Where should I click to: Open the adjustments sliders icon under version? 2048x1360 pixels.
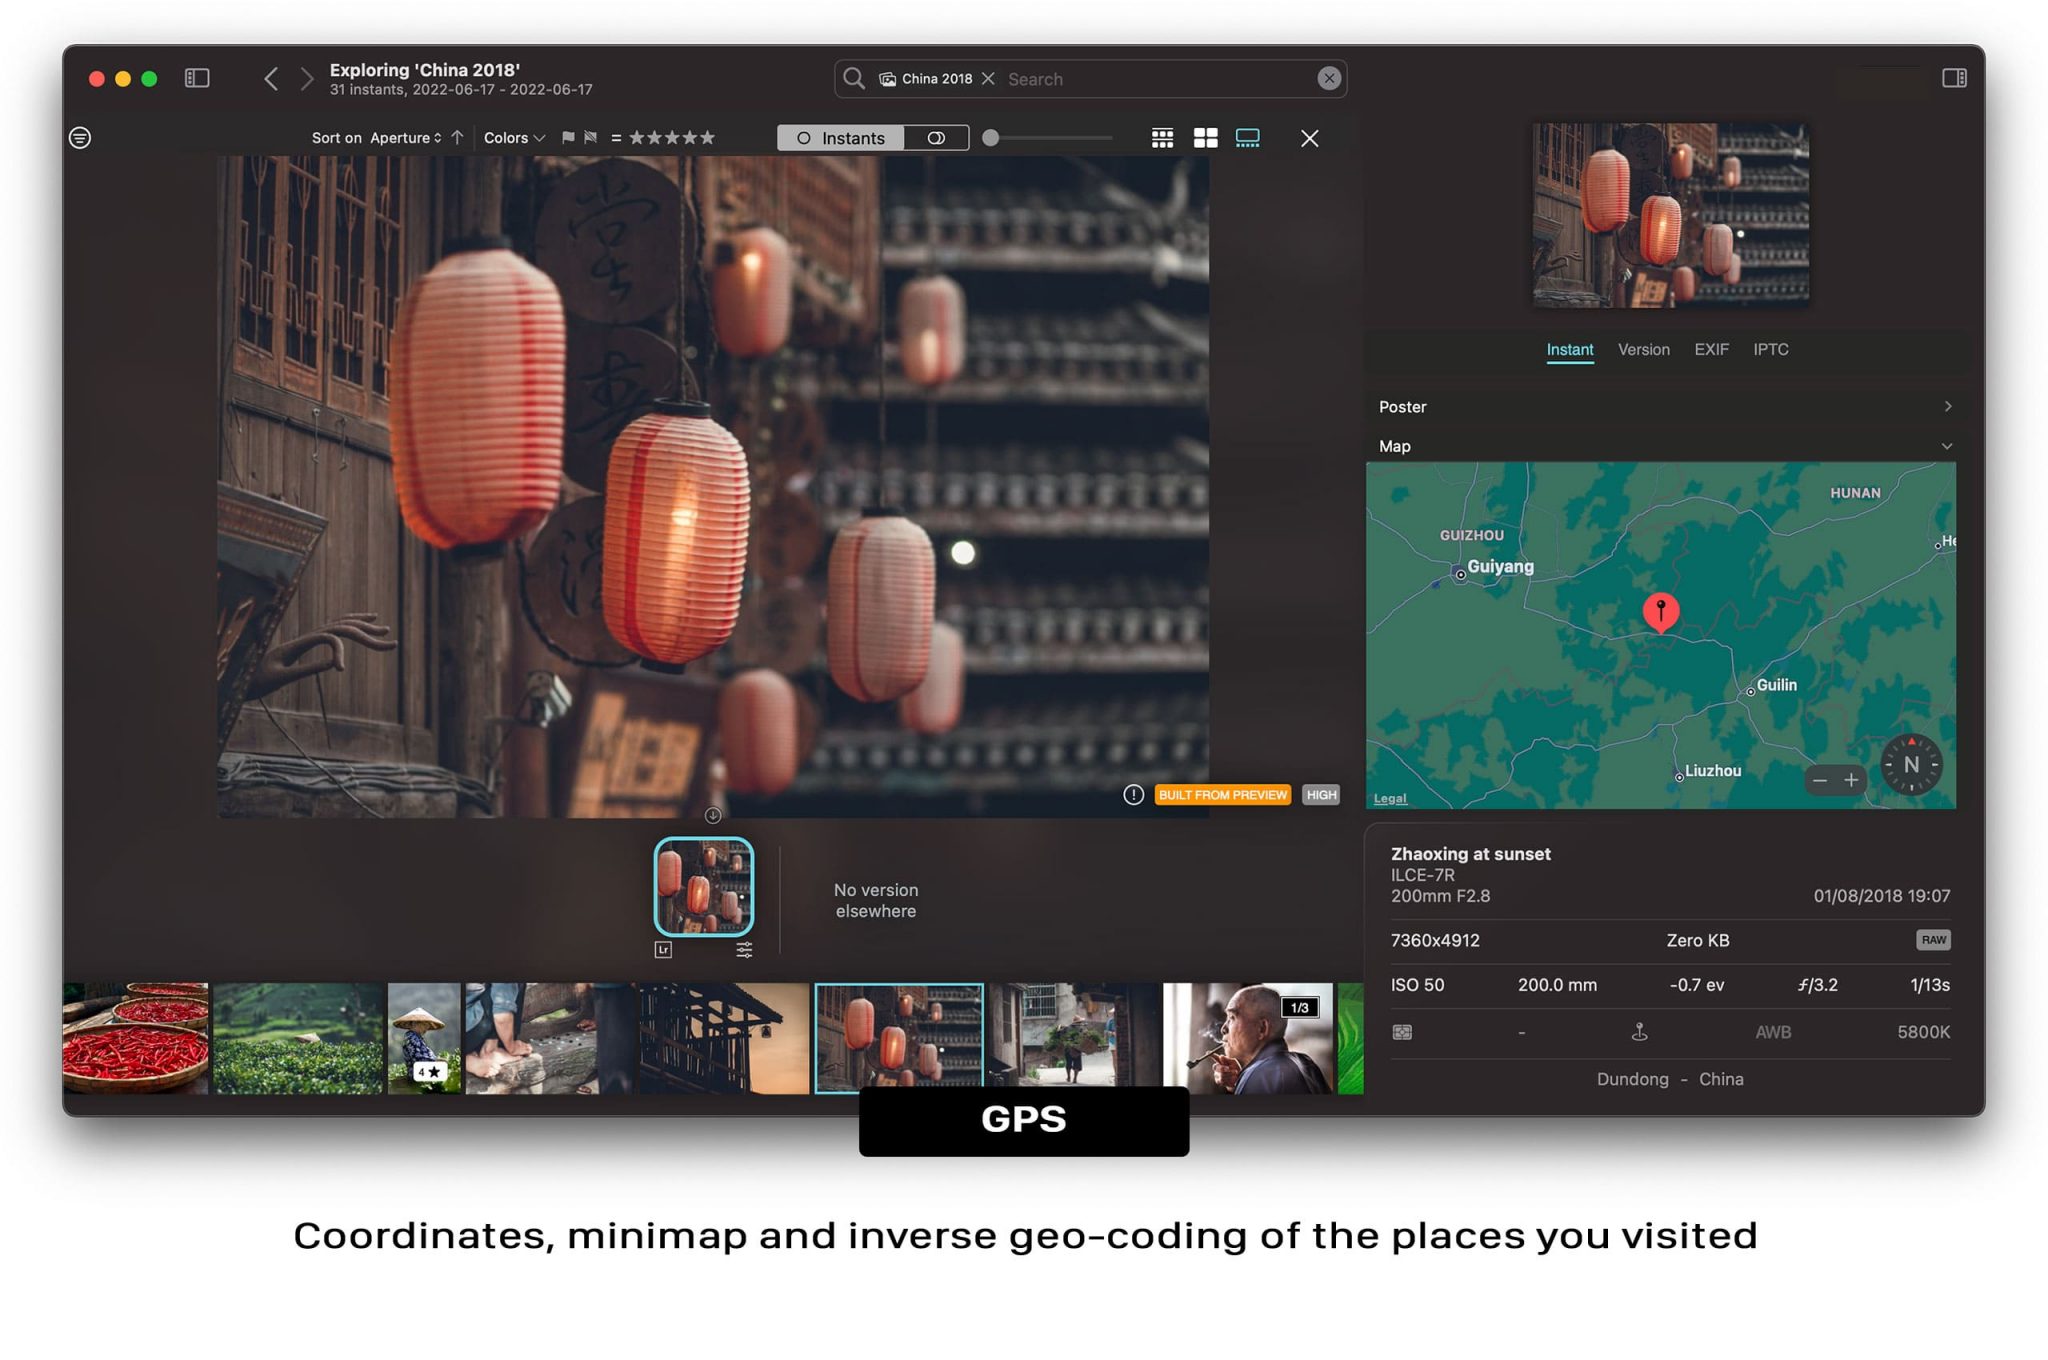744,950
